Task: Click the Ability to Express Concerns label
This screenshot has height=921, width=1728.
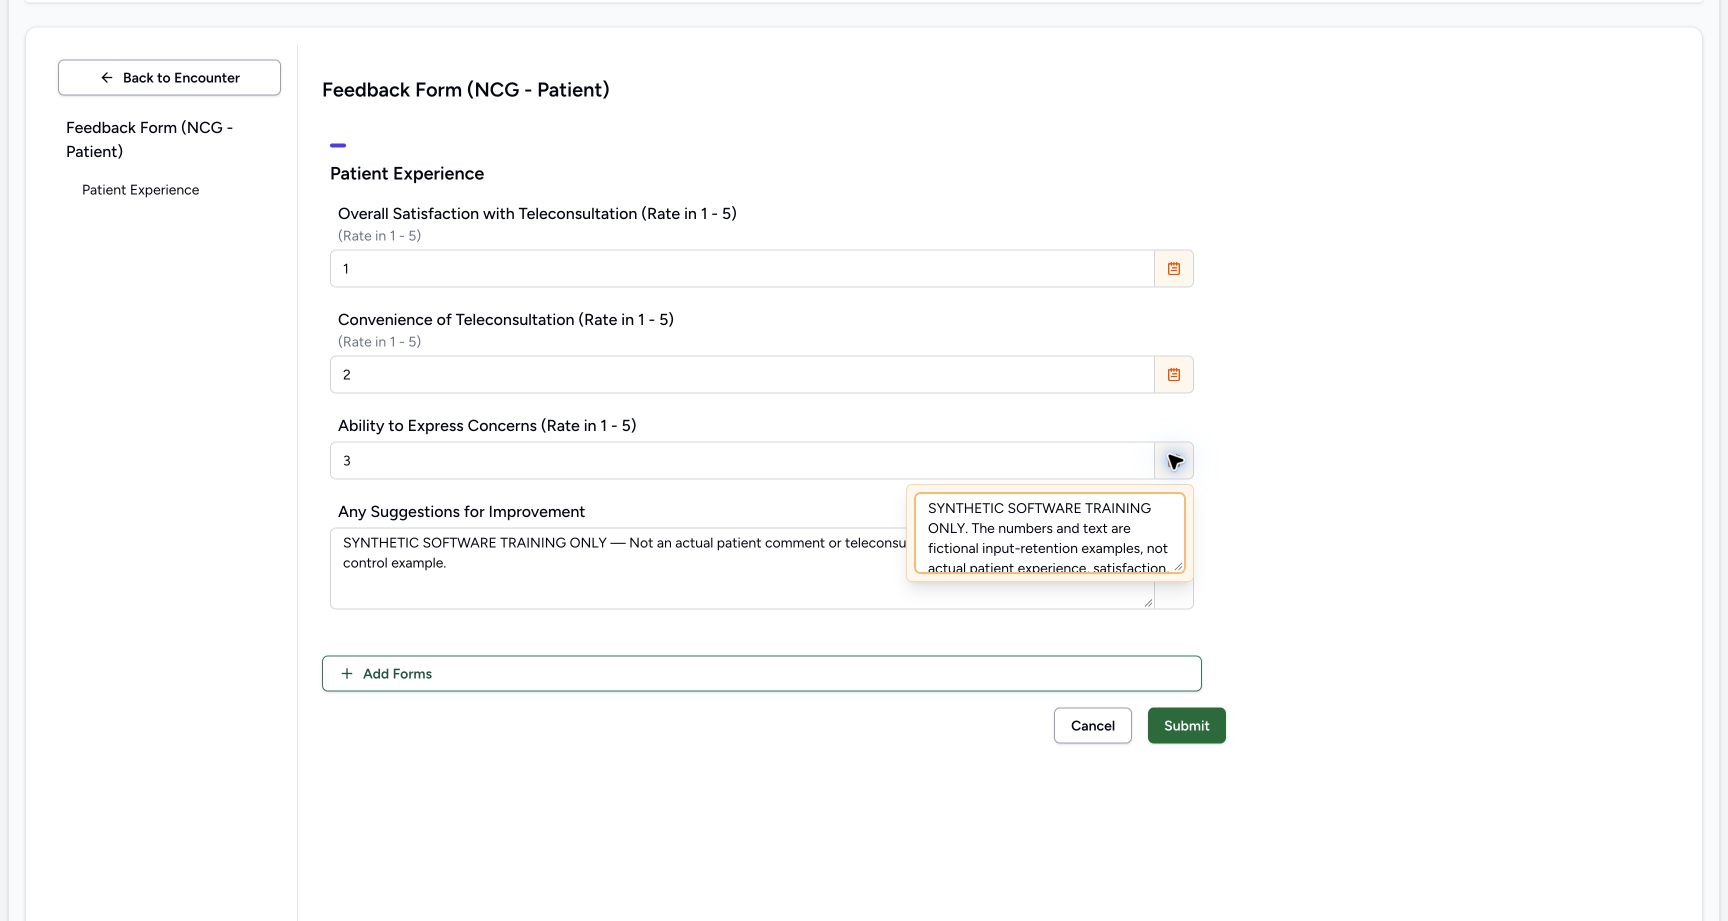Action: point(487,426)
